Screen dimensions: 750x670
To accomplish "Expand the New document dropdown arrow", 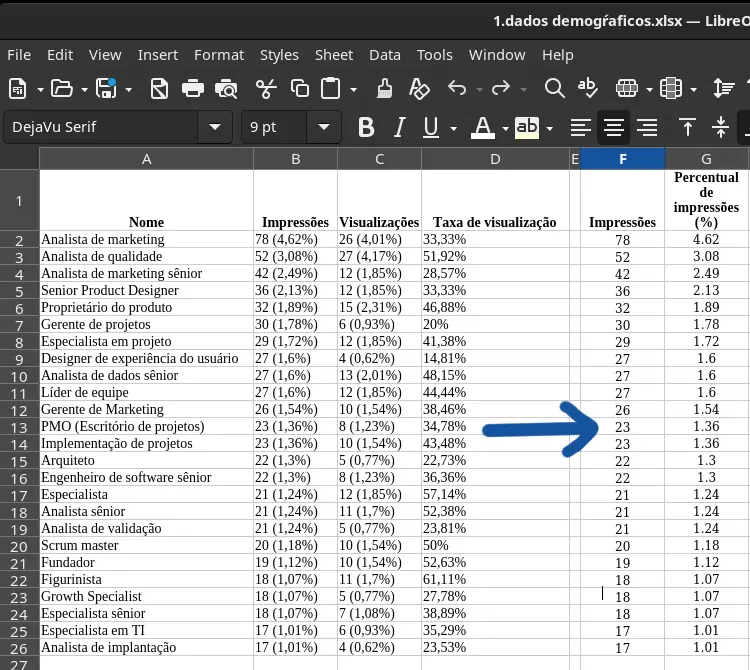I will 40,89.
